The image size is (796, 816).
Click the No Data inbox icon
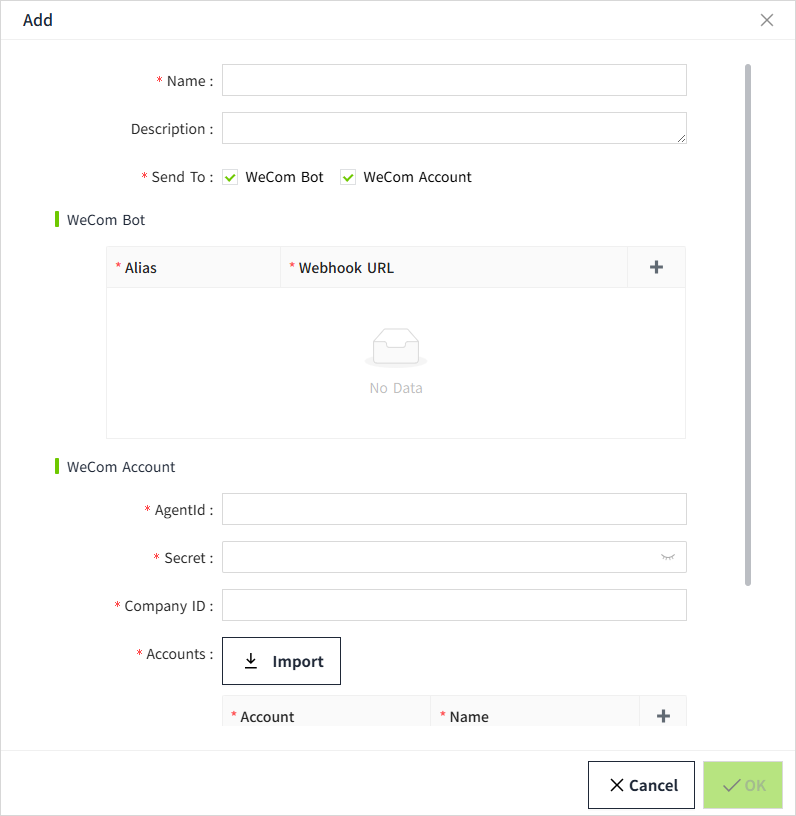396,348
